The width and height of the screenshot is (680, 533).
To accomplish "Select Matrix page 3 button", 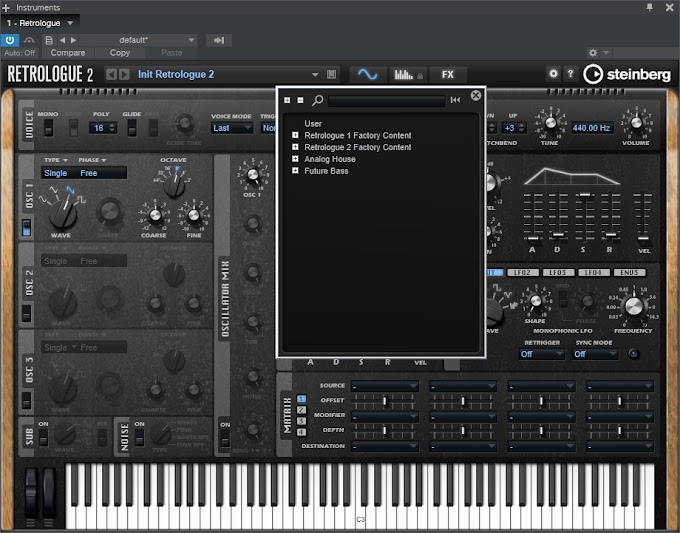I will (x=301, y=421).
